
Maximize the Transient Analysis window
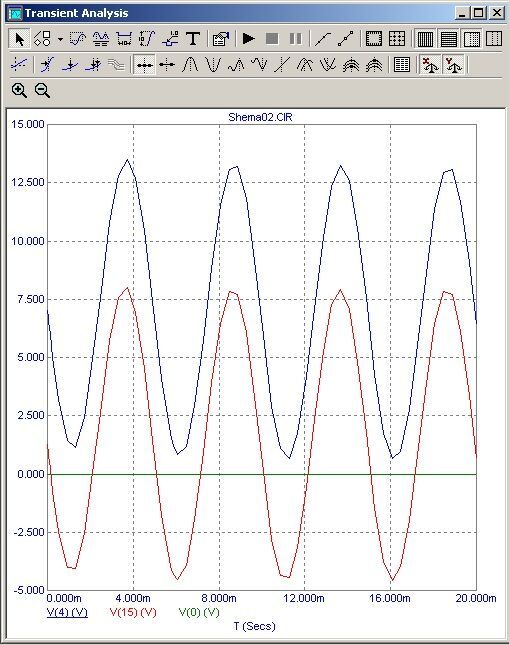coord(479,13)
